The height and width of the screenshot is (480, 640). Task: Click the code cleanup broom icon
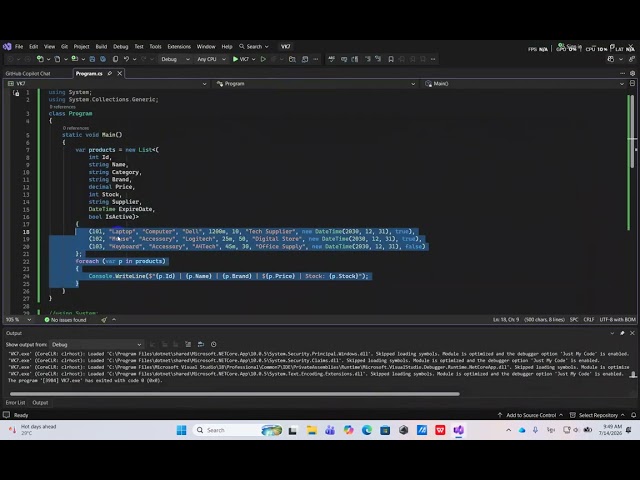point(104,320)
